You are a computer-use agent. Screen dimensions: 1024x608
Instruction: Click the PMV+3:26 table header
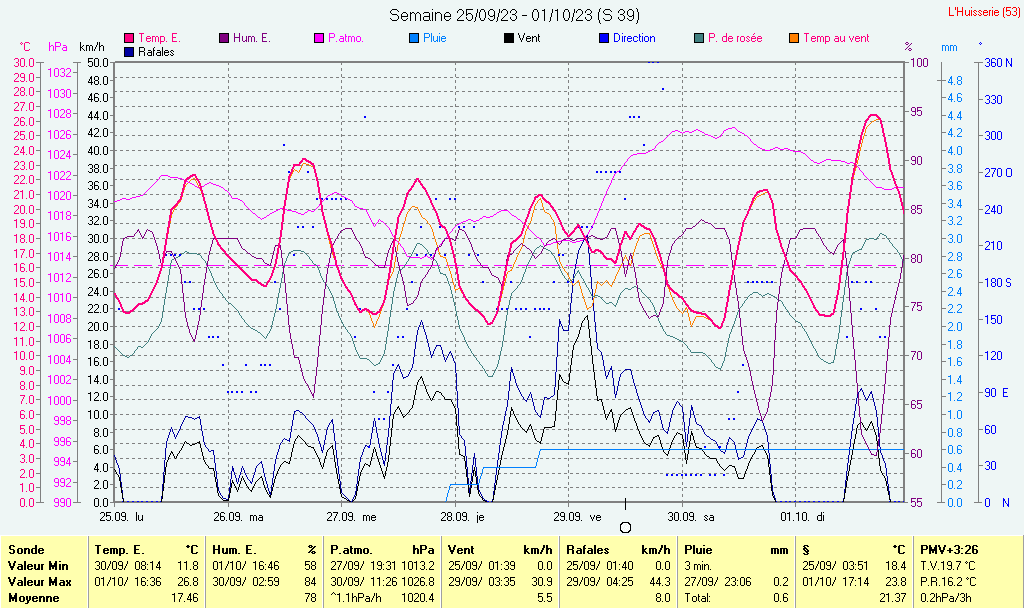pos(949,550)
